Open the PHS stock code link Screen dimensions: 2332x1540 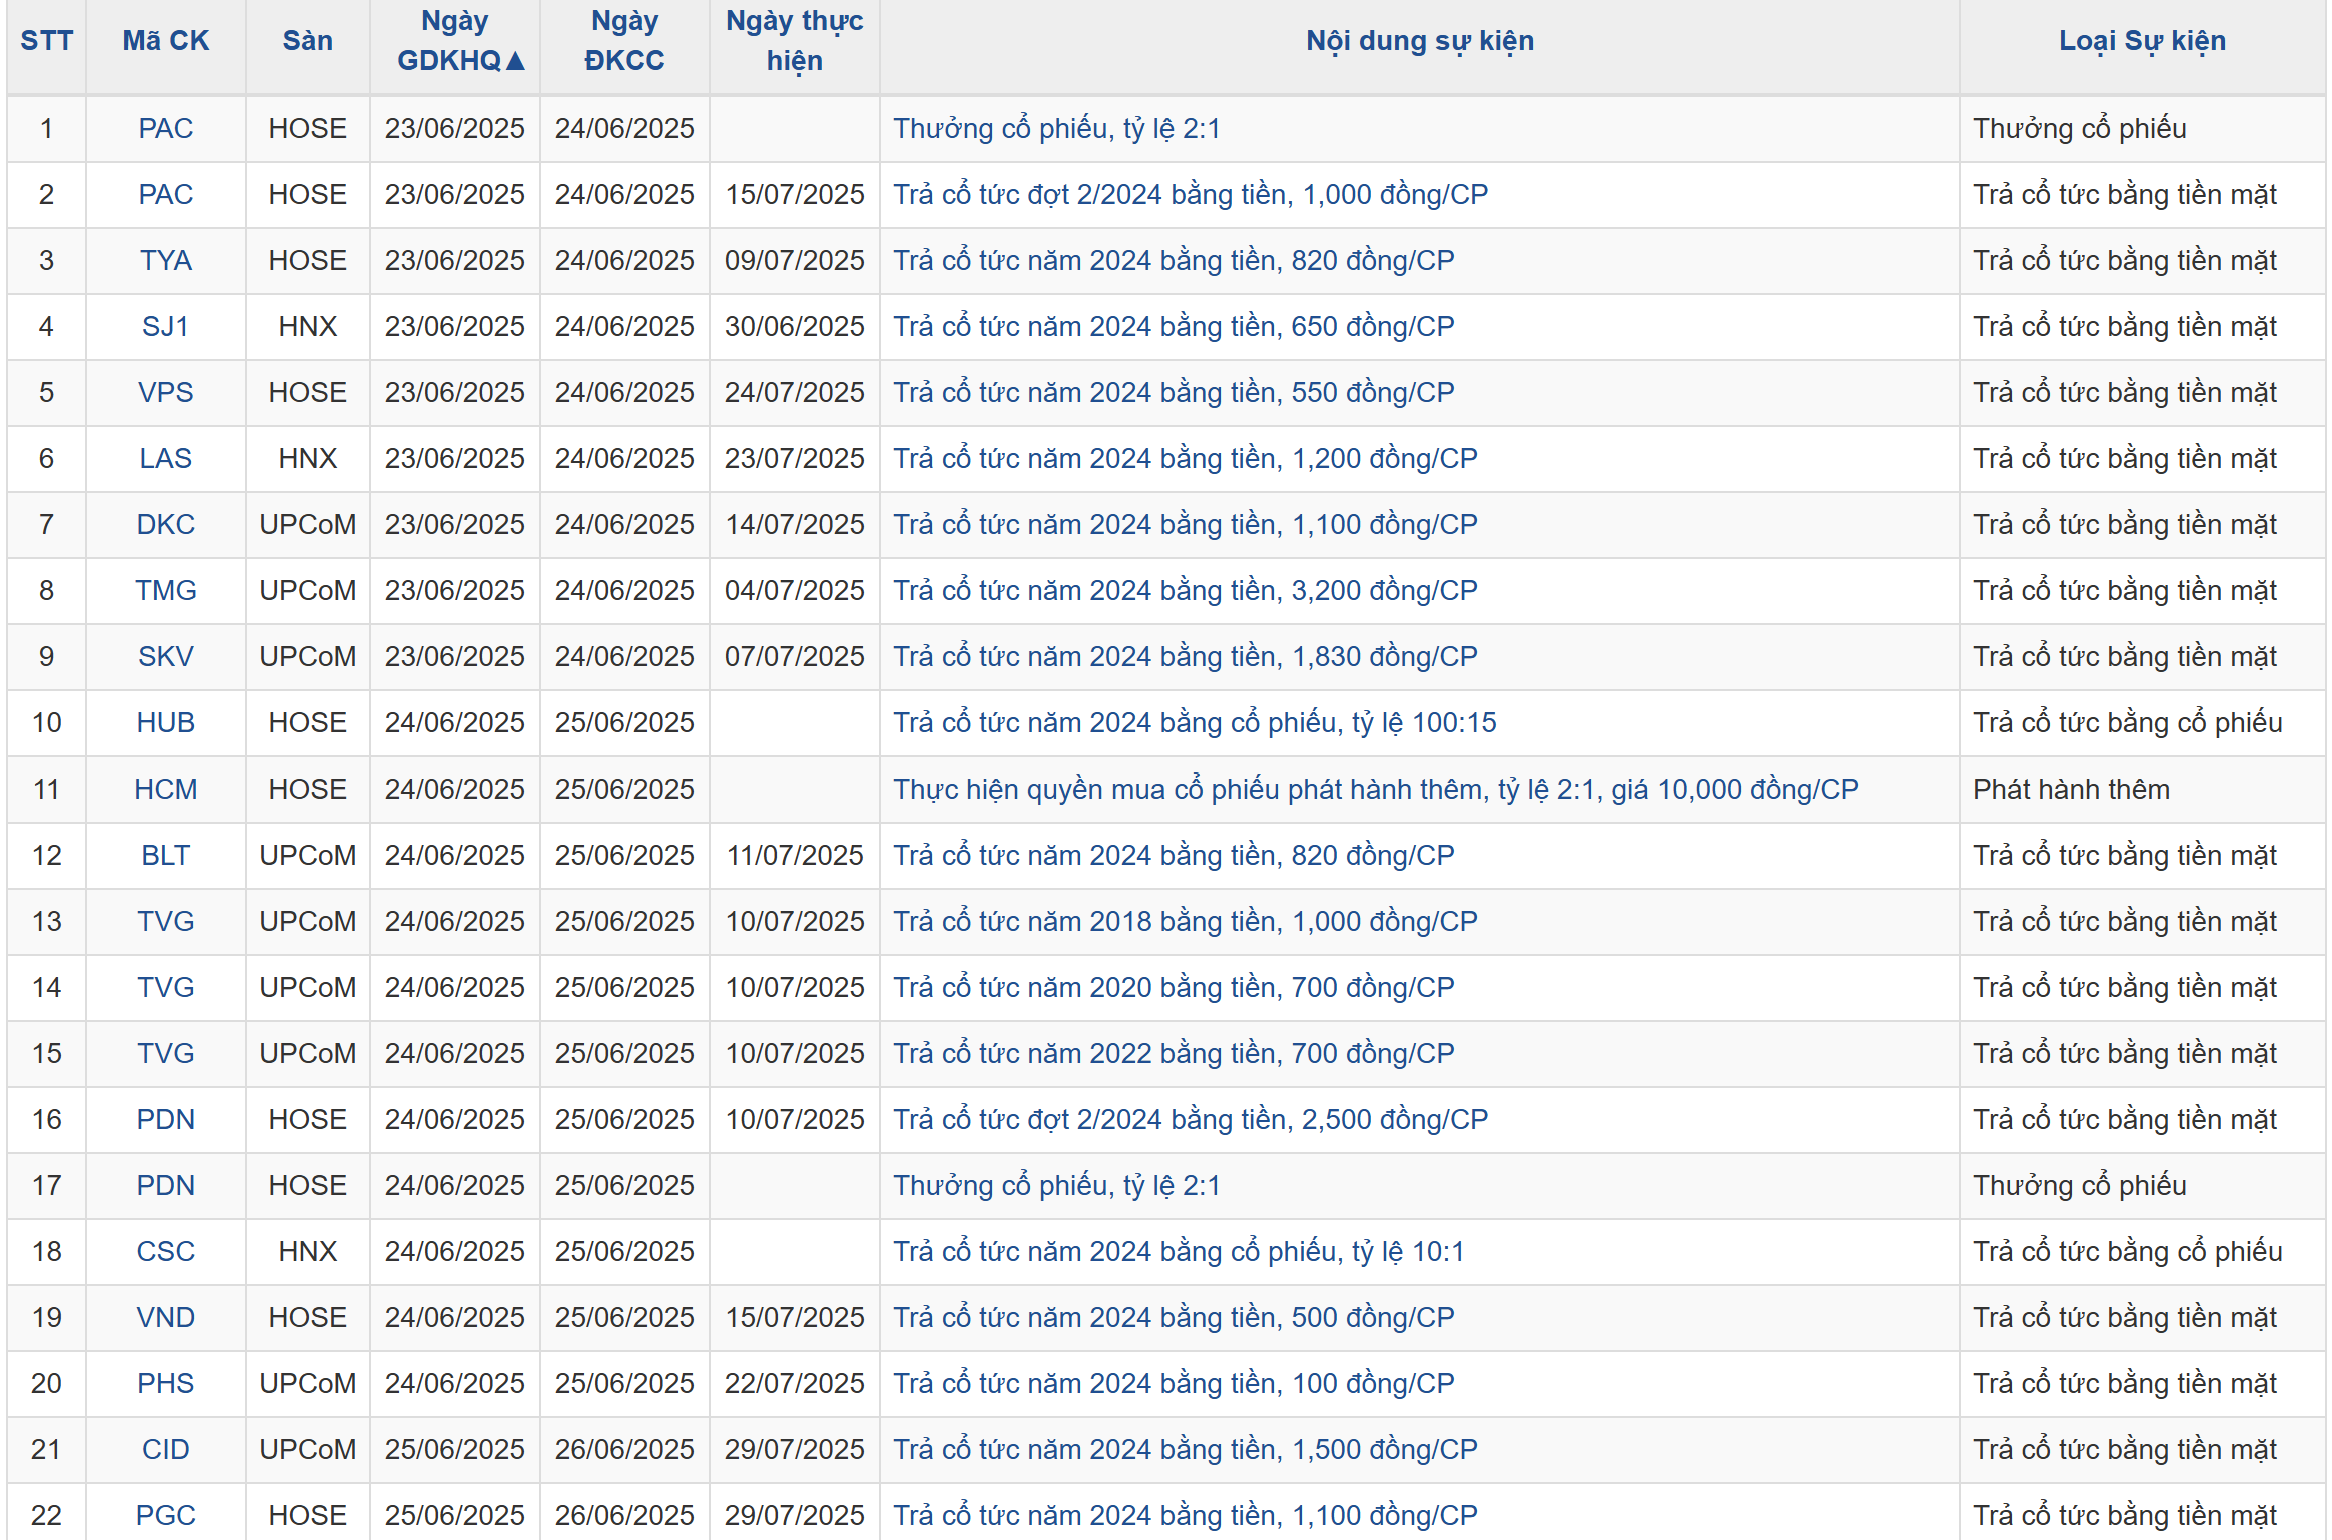coord(166,1384)
